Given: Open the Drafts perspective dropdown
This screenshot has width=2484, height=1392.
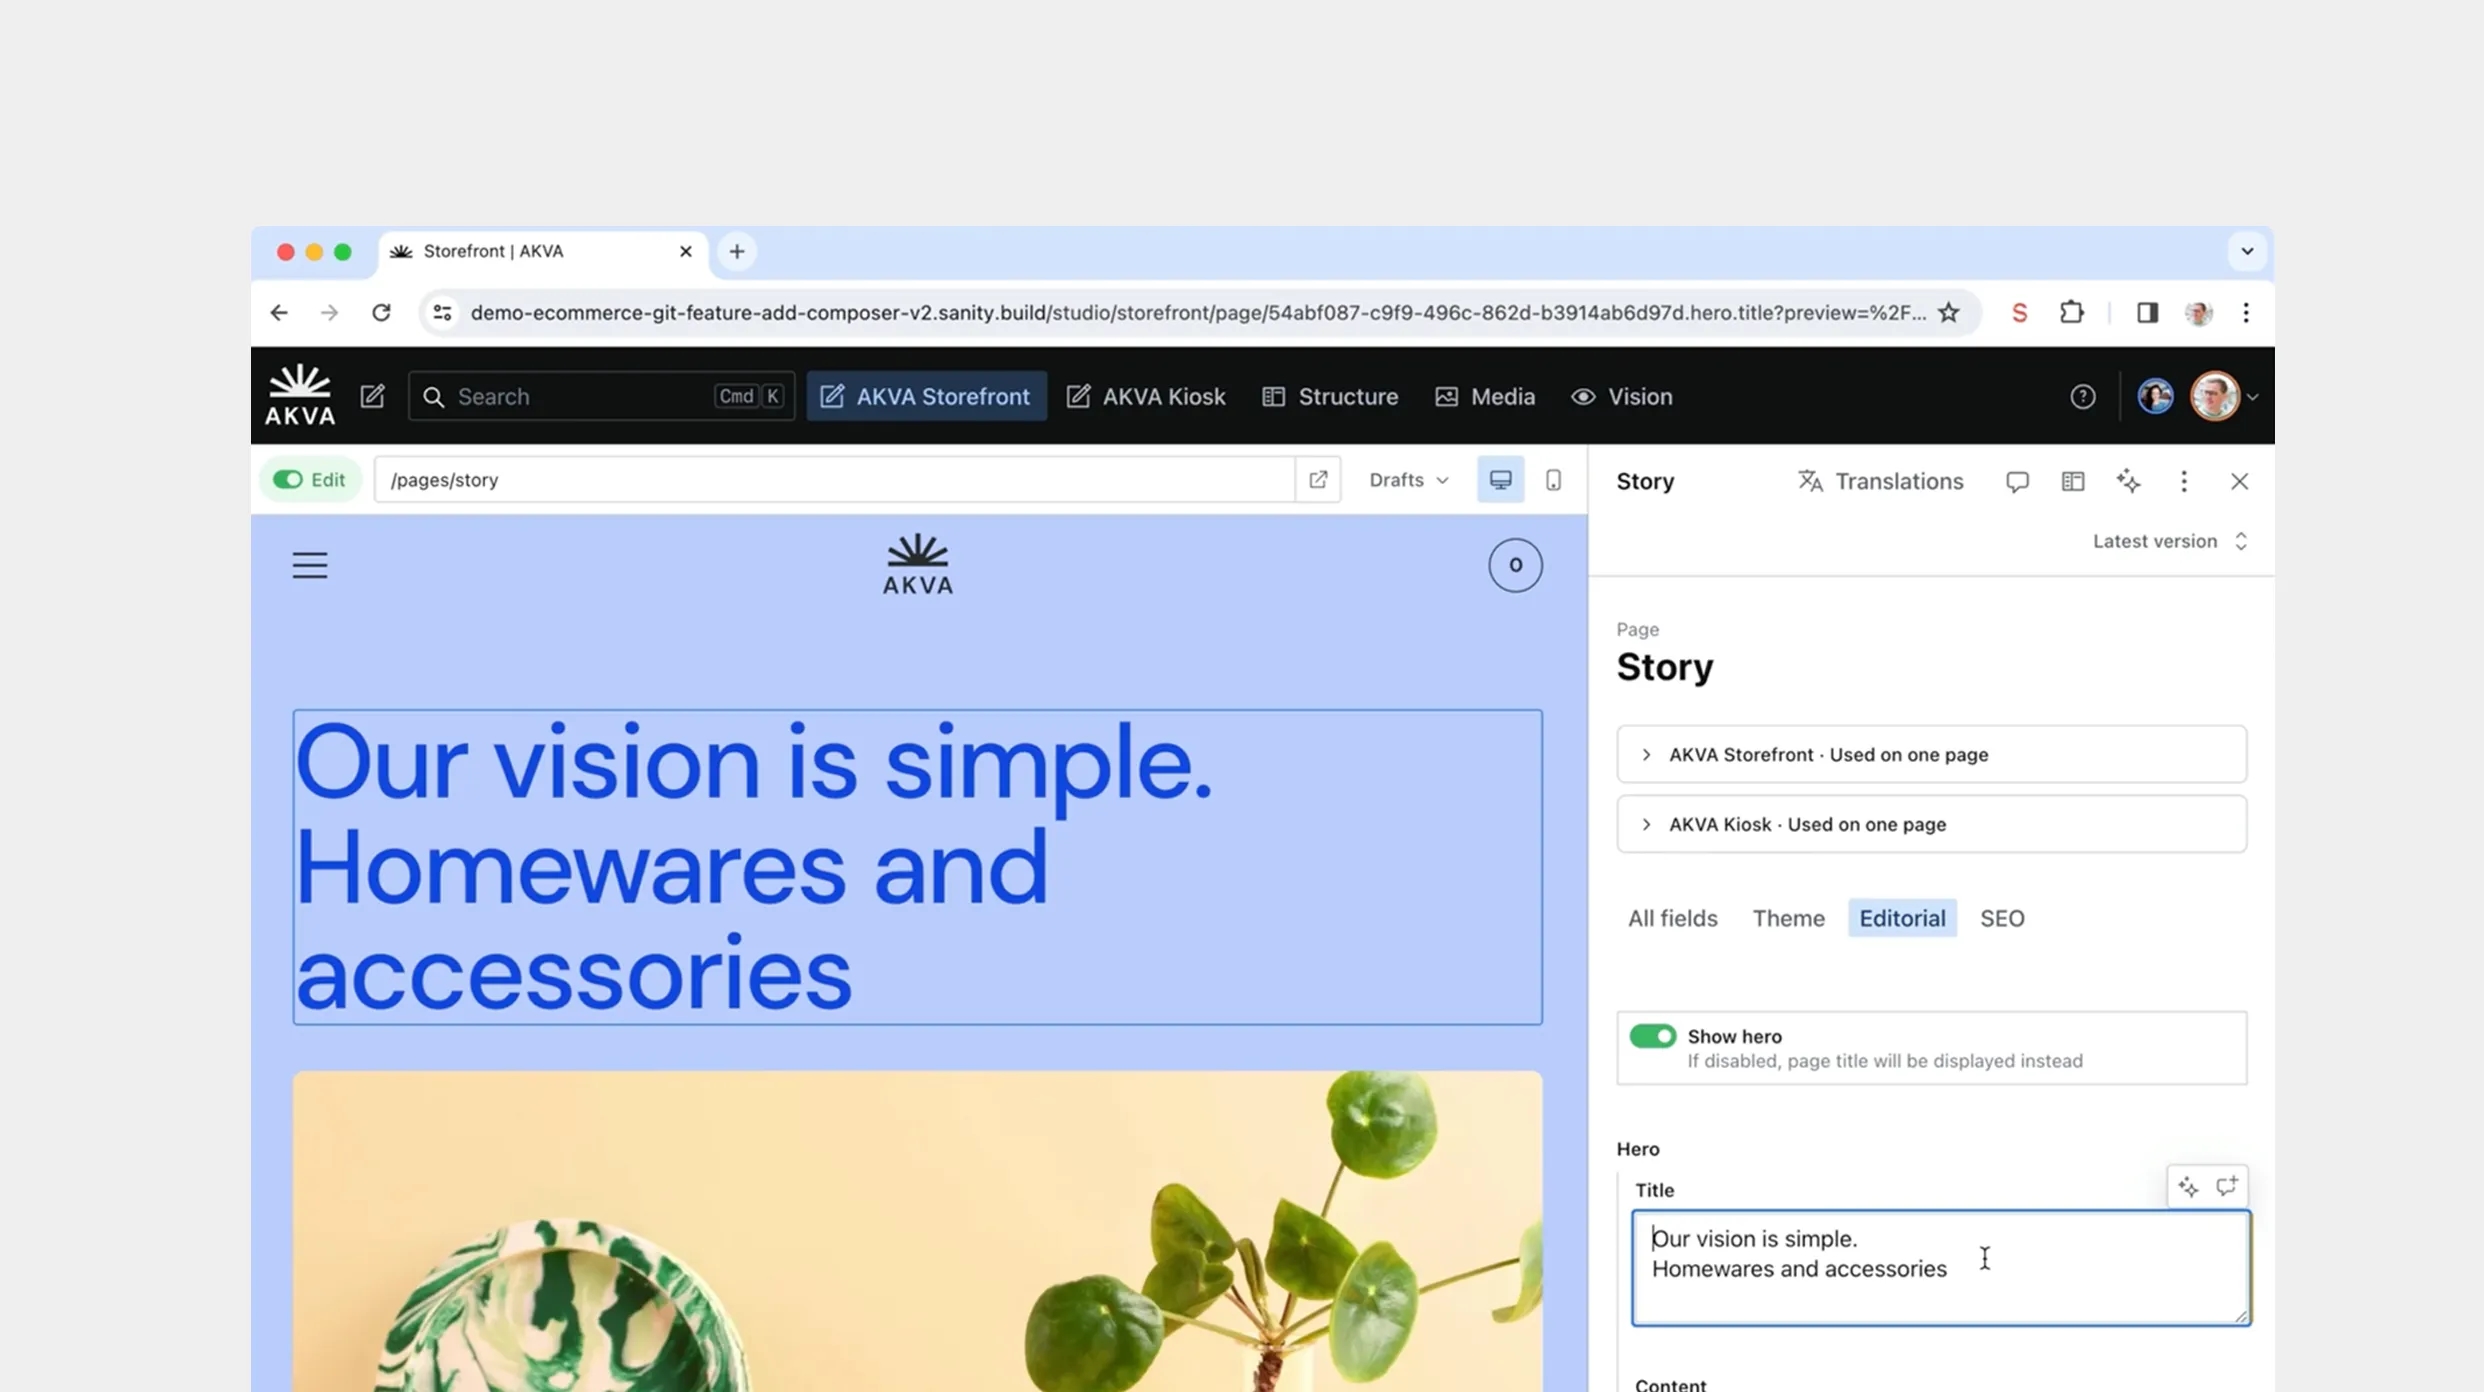Looking at the screenshot, I should click(1408, 480).
